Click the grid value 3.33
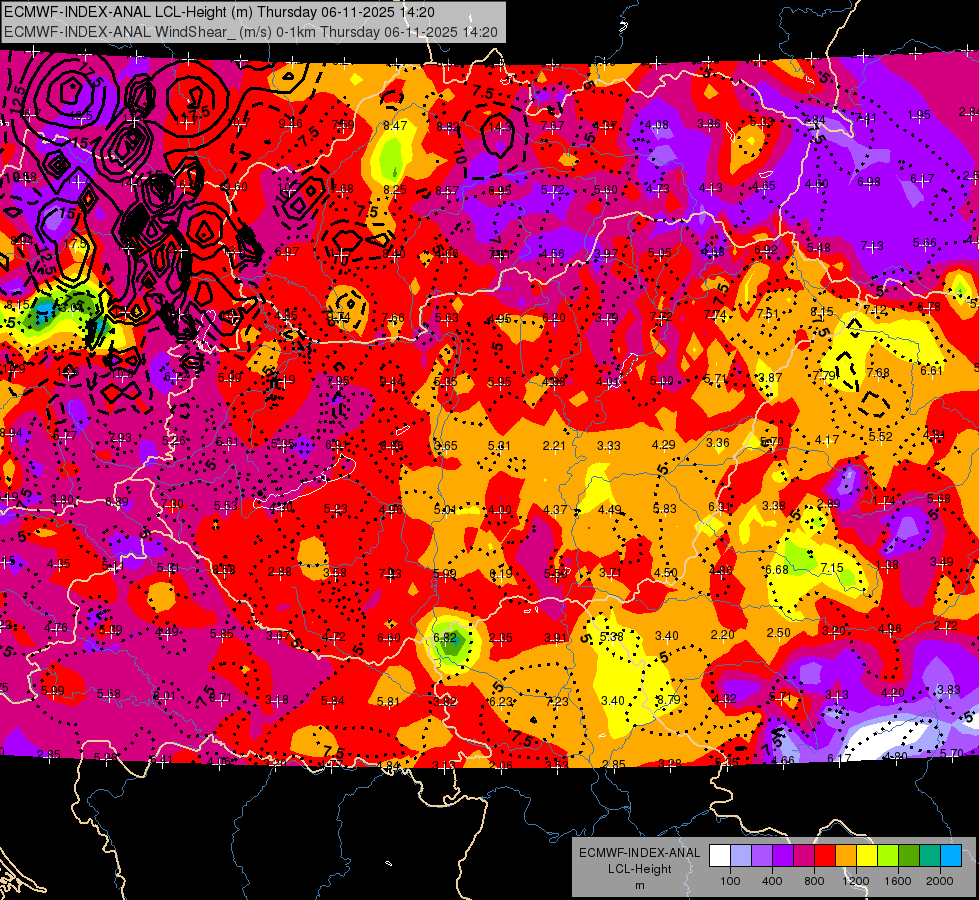 point(609,445)
